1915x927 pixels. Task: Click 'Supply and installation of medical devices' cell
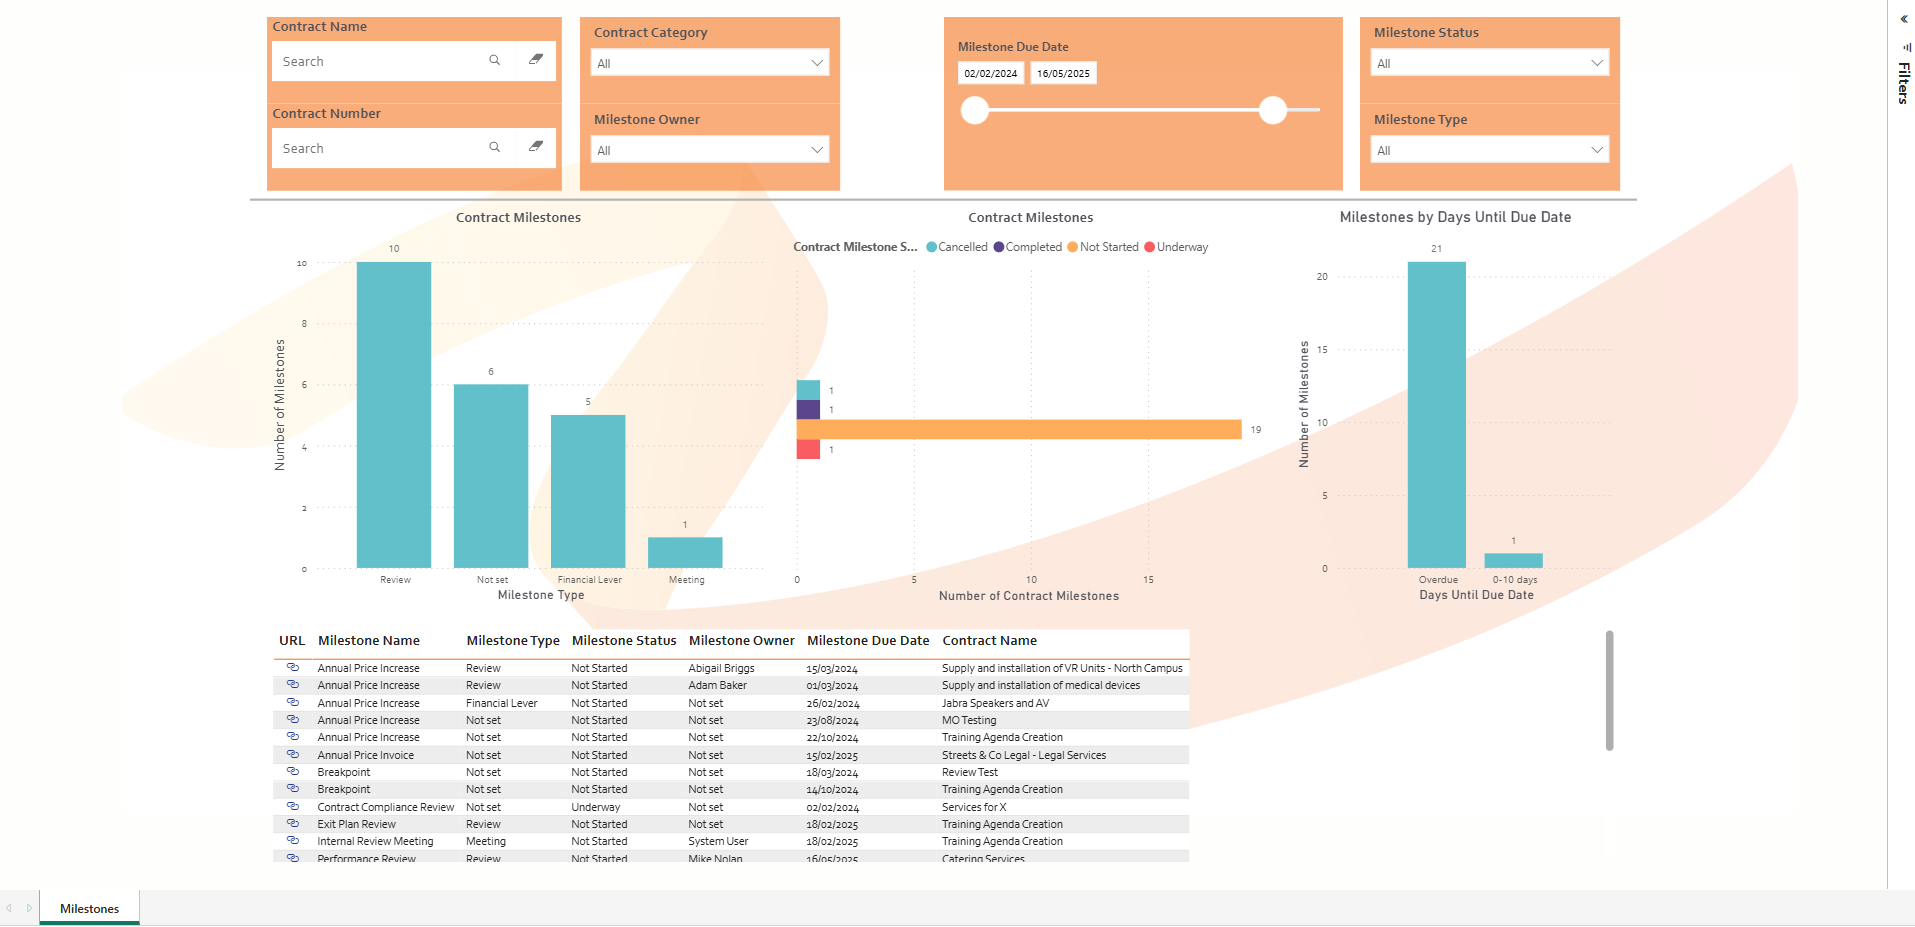1041,685
